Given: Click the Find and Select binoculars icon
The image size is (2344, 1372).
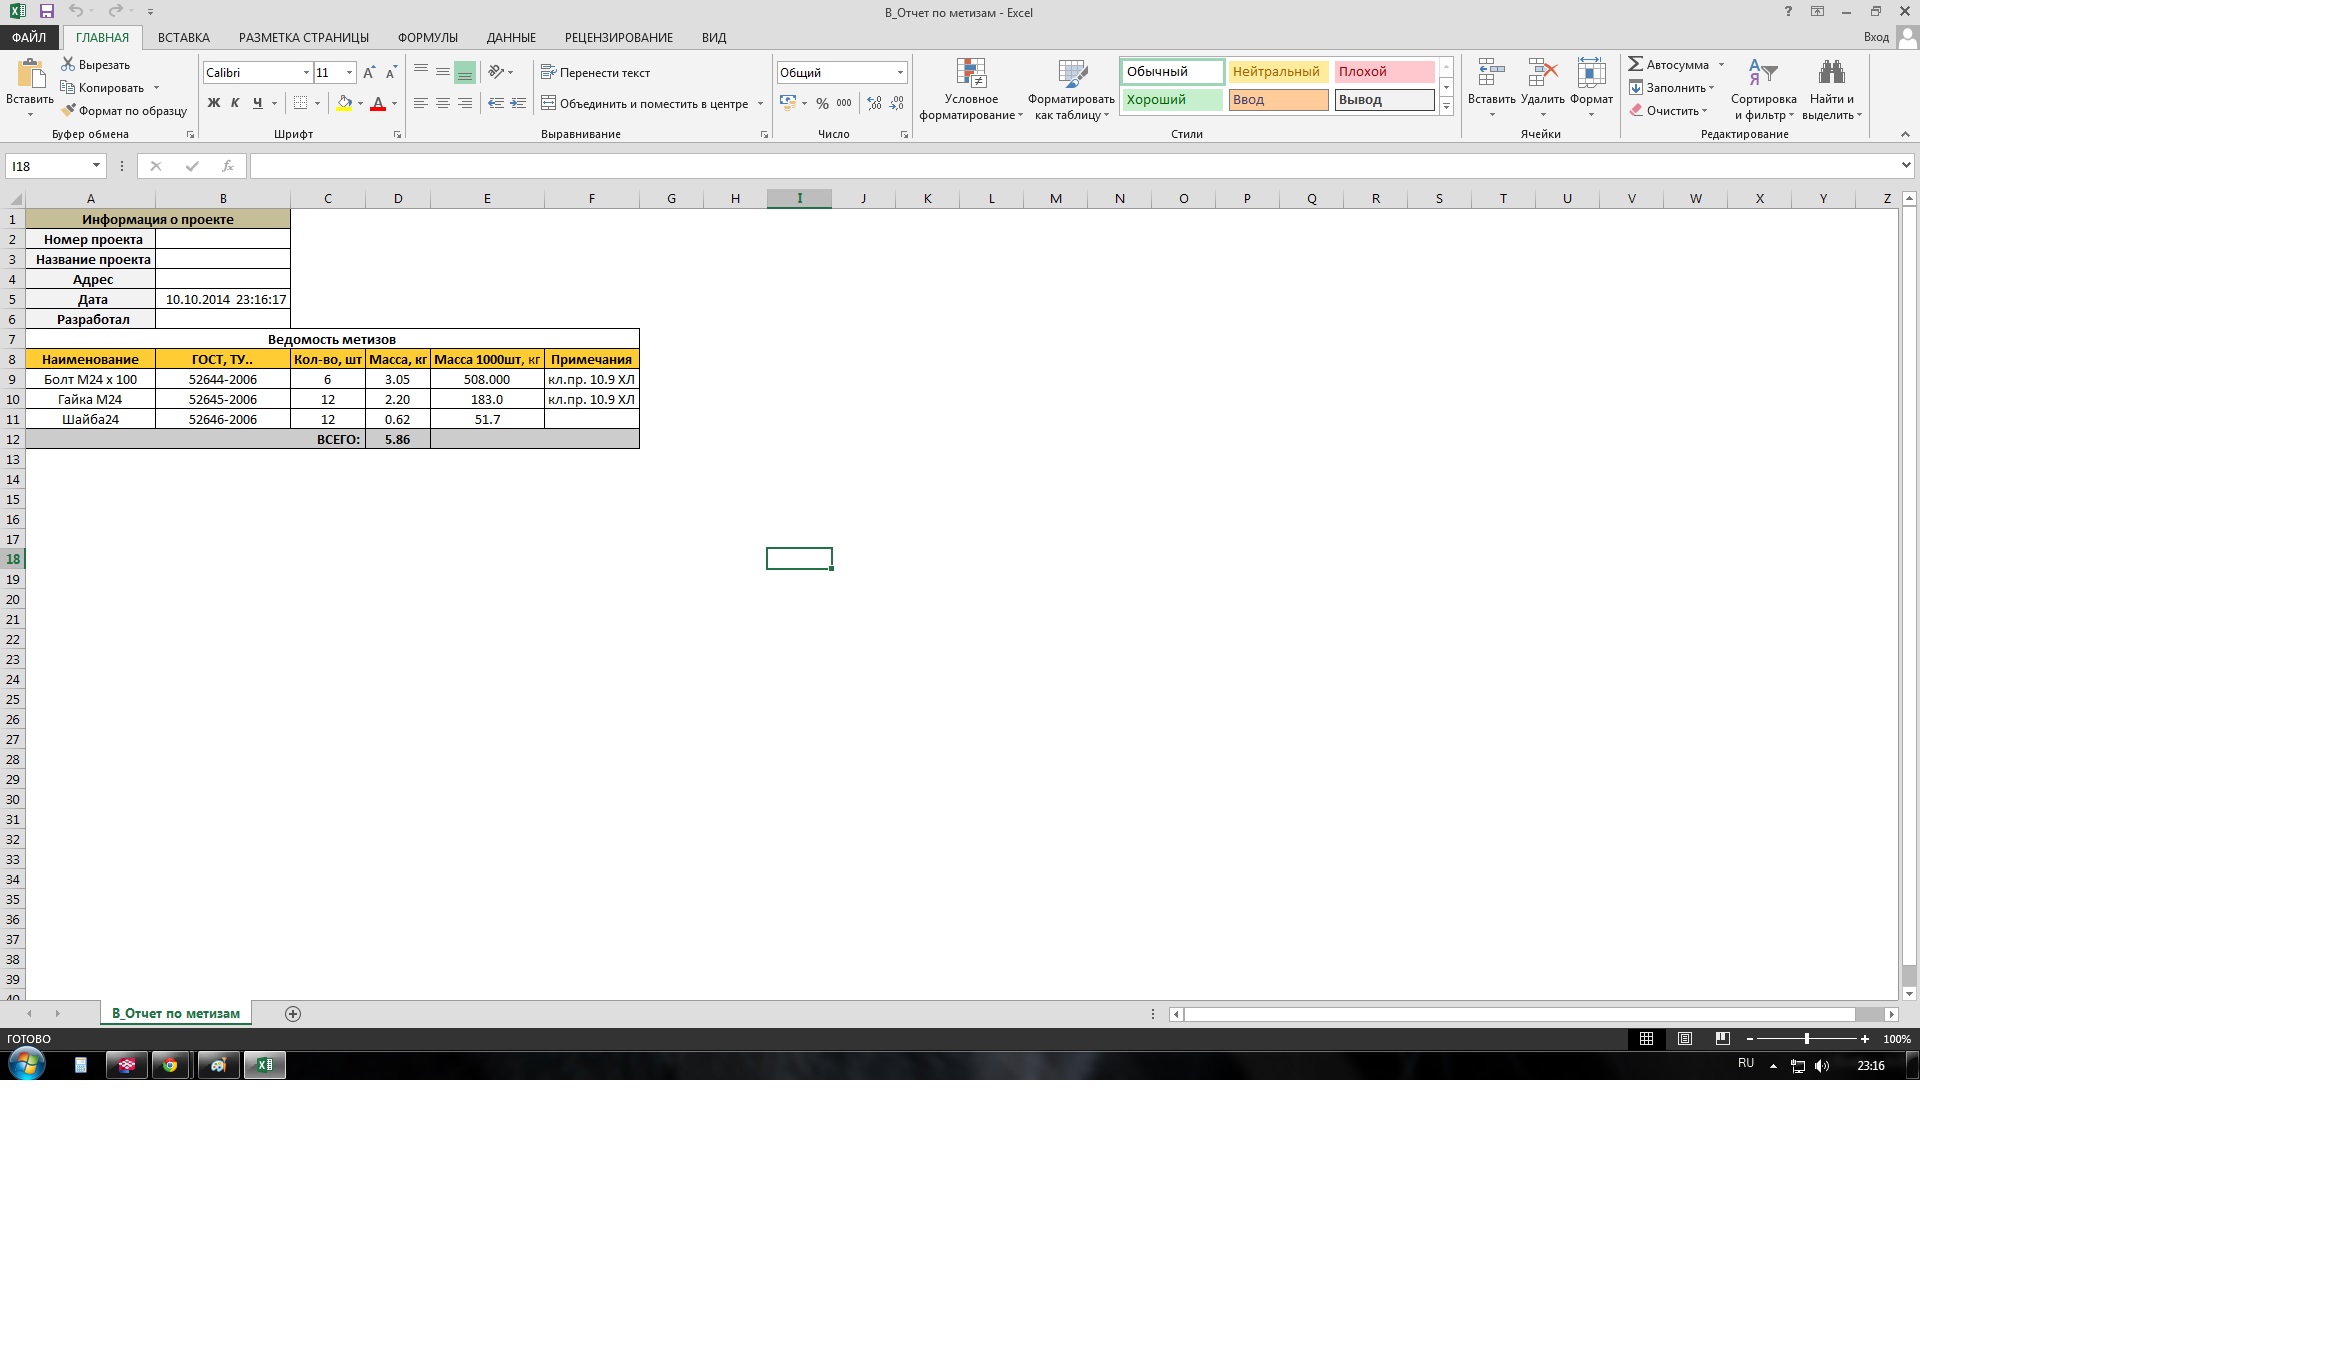Looking at the screenshot, I should tap(1831, 73).
